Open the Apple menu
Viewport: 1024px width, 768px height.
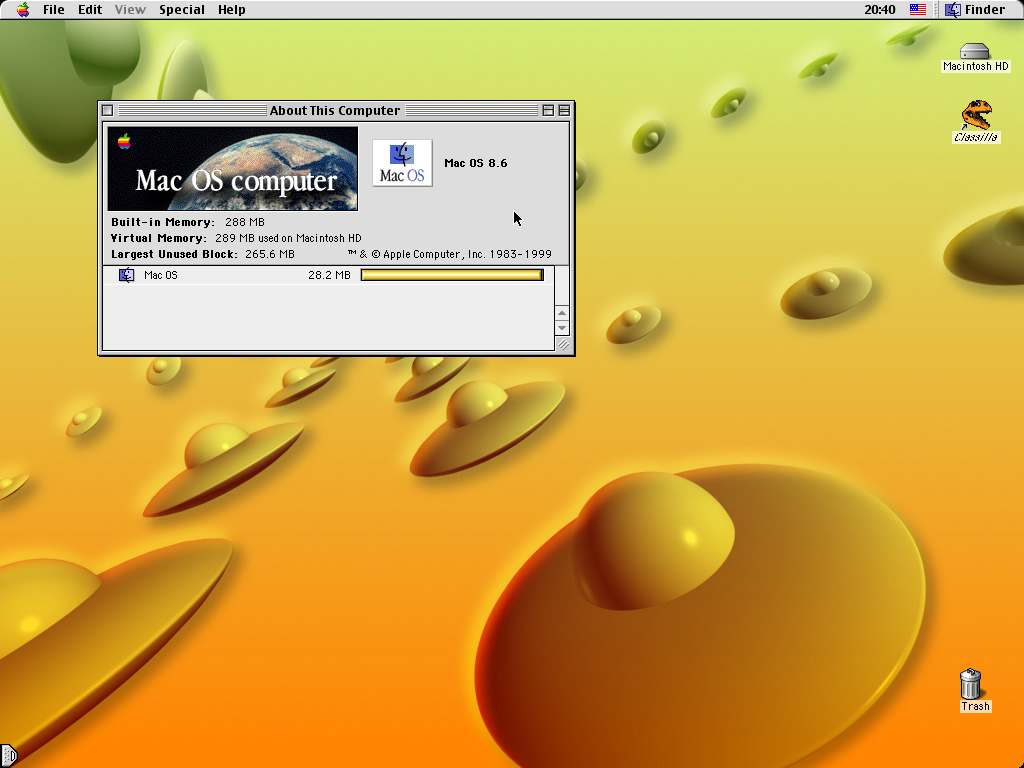tap(23, 10)
